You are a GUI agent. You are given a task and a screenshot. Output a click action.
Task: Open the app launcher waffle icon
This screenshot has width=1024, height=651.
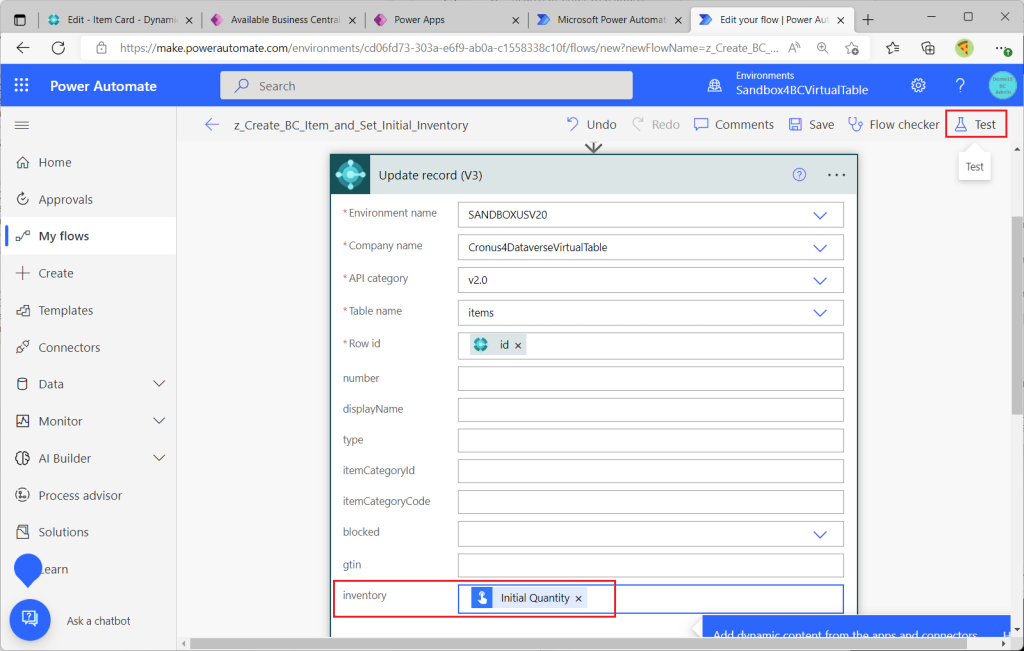pyautogui.click(x=22, y=86)
